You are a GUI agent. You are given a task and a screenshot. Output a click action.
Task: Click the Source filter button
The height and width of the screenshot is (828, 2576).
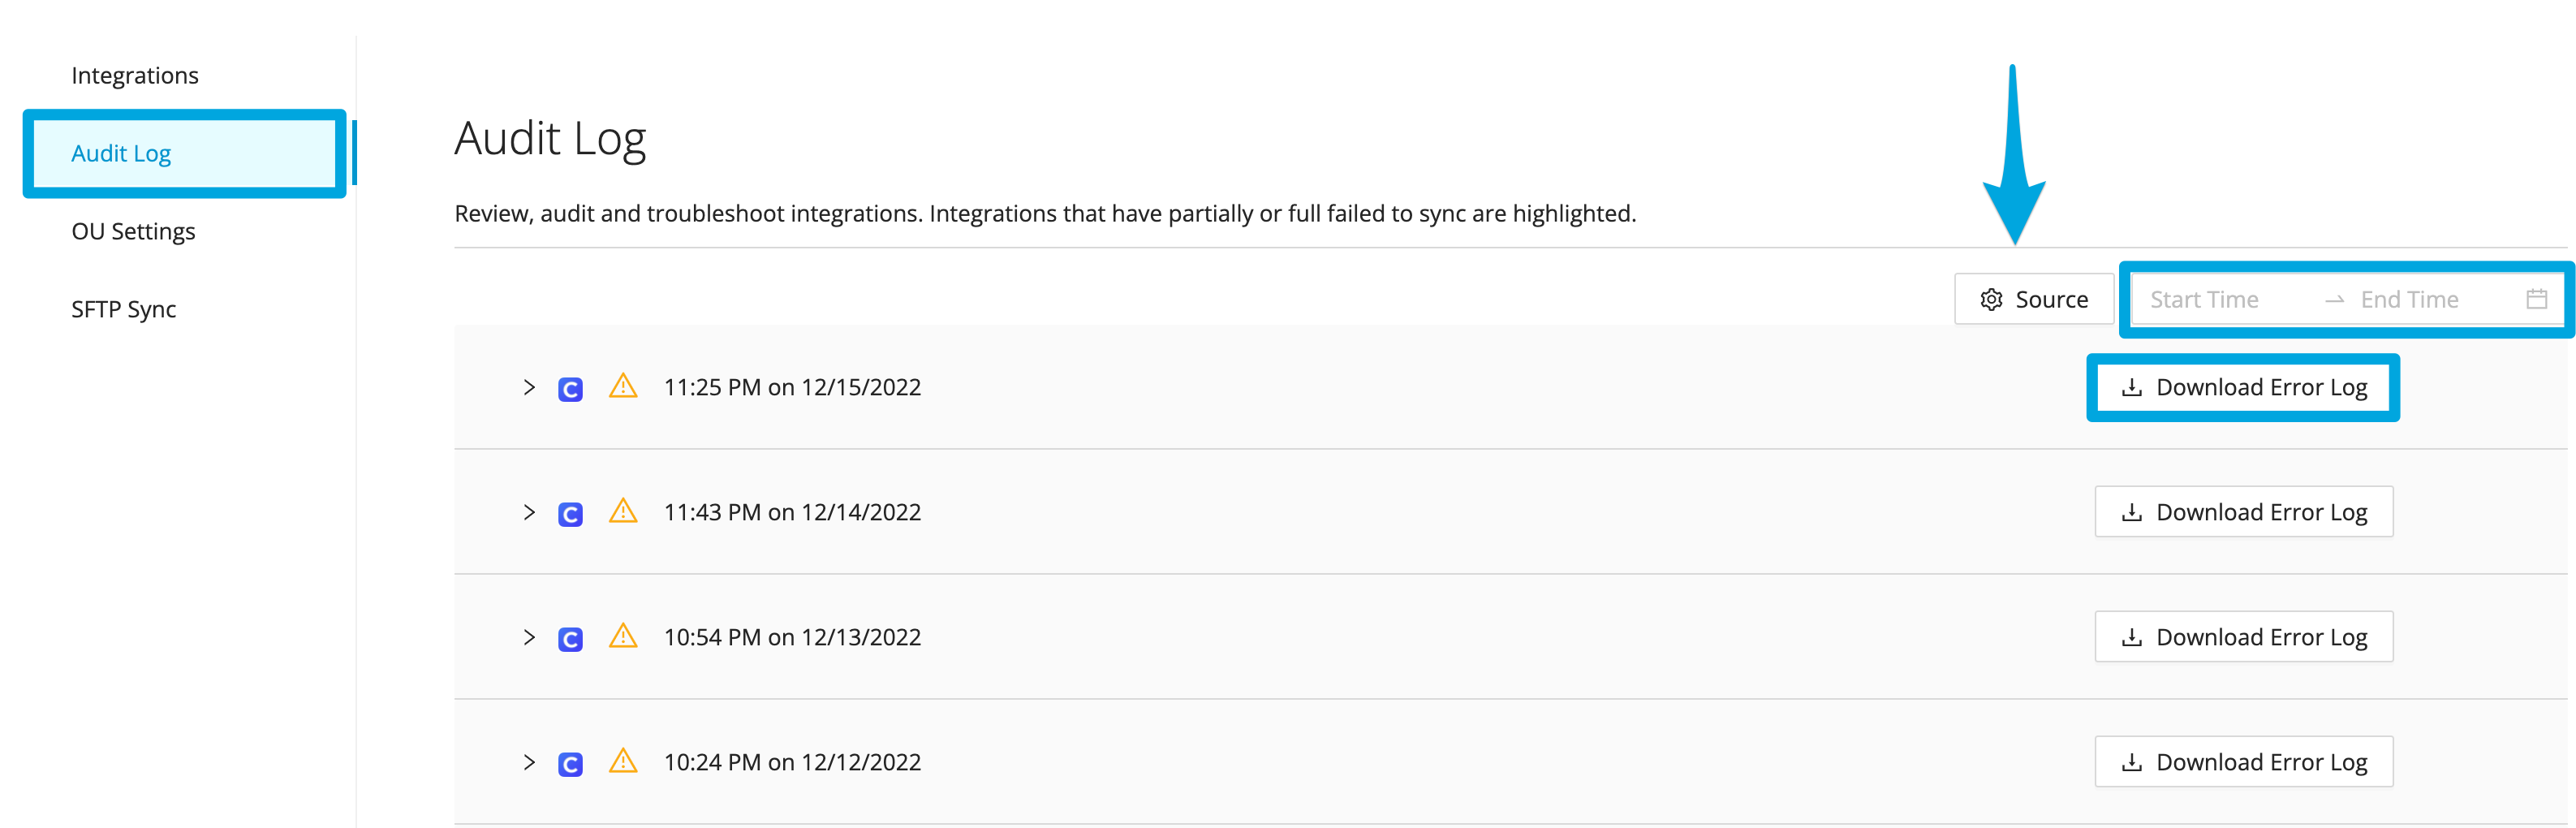pos(2034,298)
